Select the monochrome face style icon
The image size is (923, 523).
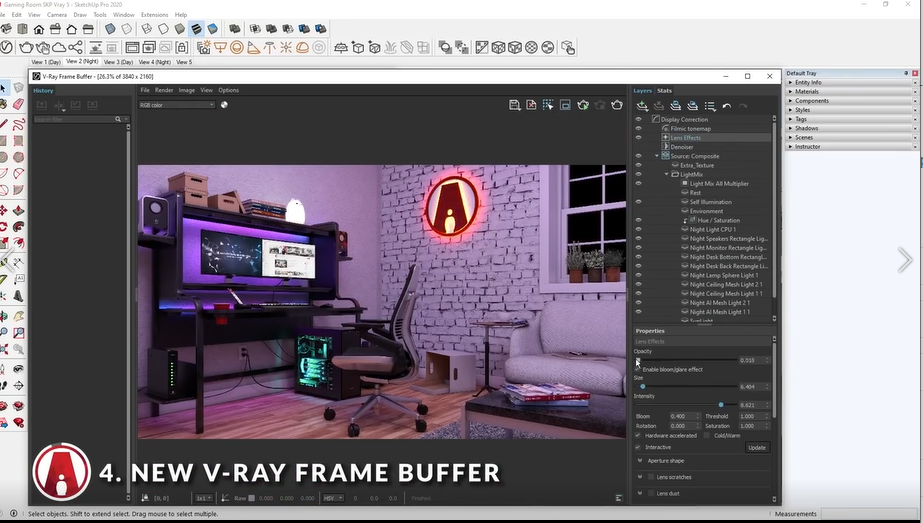point(213,28)
